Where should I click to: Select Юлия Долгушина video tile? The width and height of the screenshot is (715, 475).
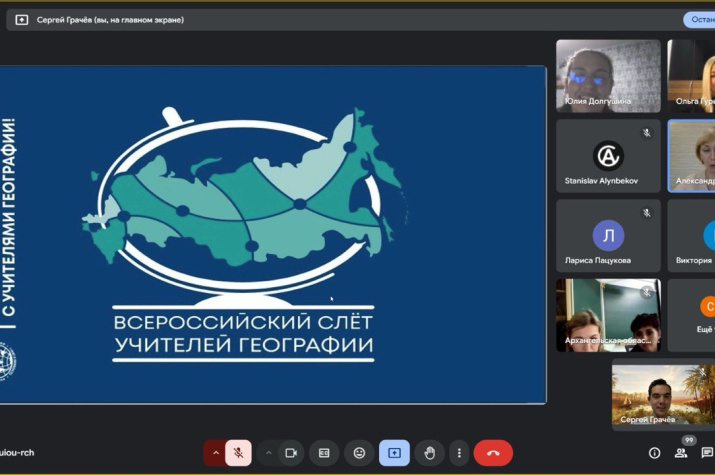coord(608,76)
